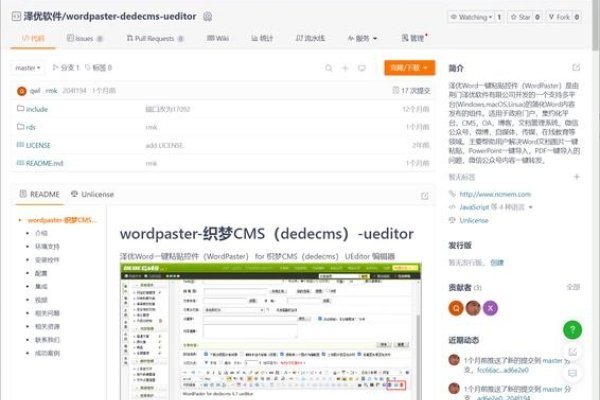Add a tag with the sidebar plus icon
Image resolution: width=600 pixels, height=400 pixels.
[576, 177]
